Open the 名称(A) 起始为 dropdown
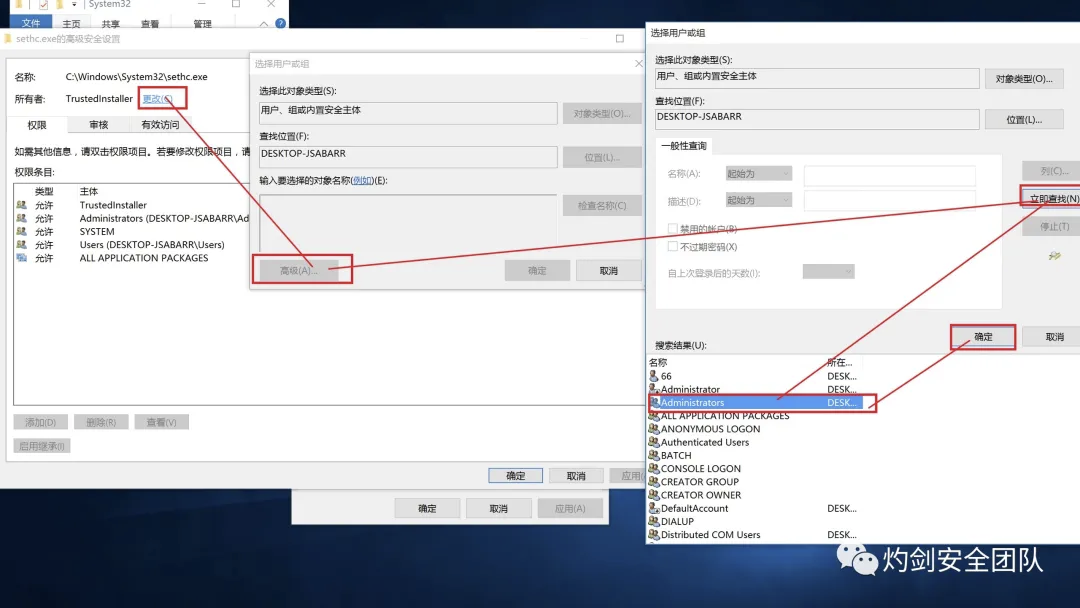Image resolution: width=1080 pixels, height=608 pixels. click(x=758, y=174)
